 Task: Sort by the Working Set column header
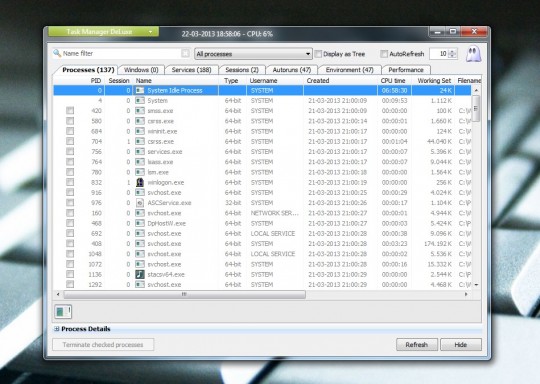click(434, 81)
